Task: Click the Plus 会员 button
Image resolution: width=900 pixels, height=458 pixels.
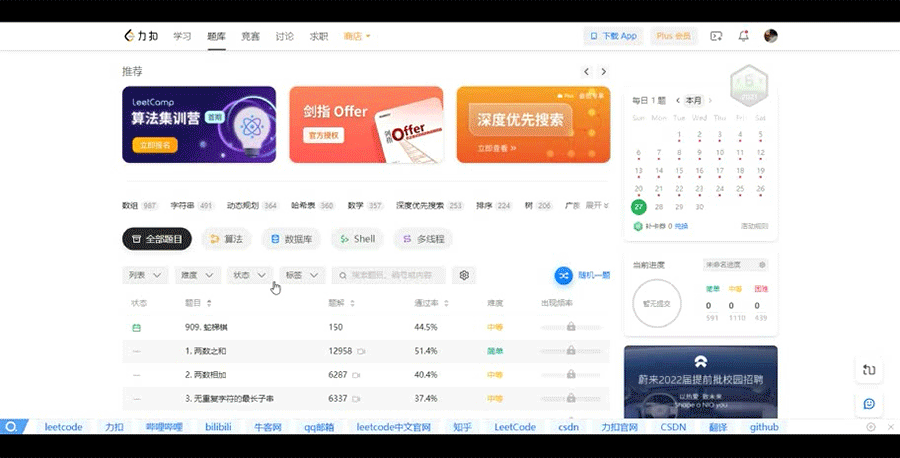Action: pyautogui.click(x=674, y=36)
